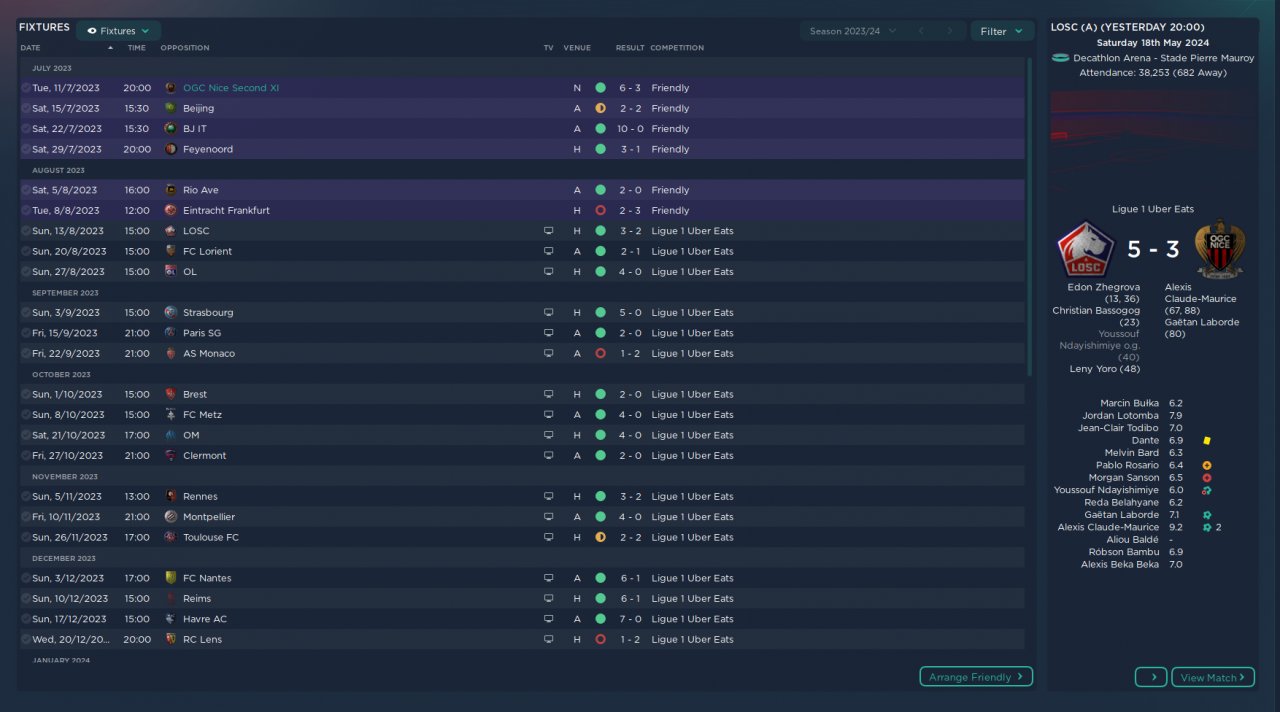Click the orange draw marker for Toulouse FC
1280x712 pixels.
[x=600, y=537]
